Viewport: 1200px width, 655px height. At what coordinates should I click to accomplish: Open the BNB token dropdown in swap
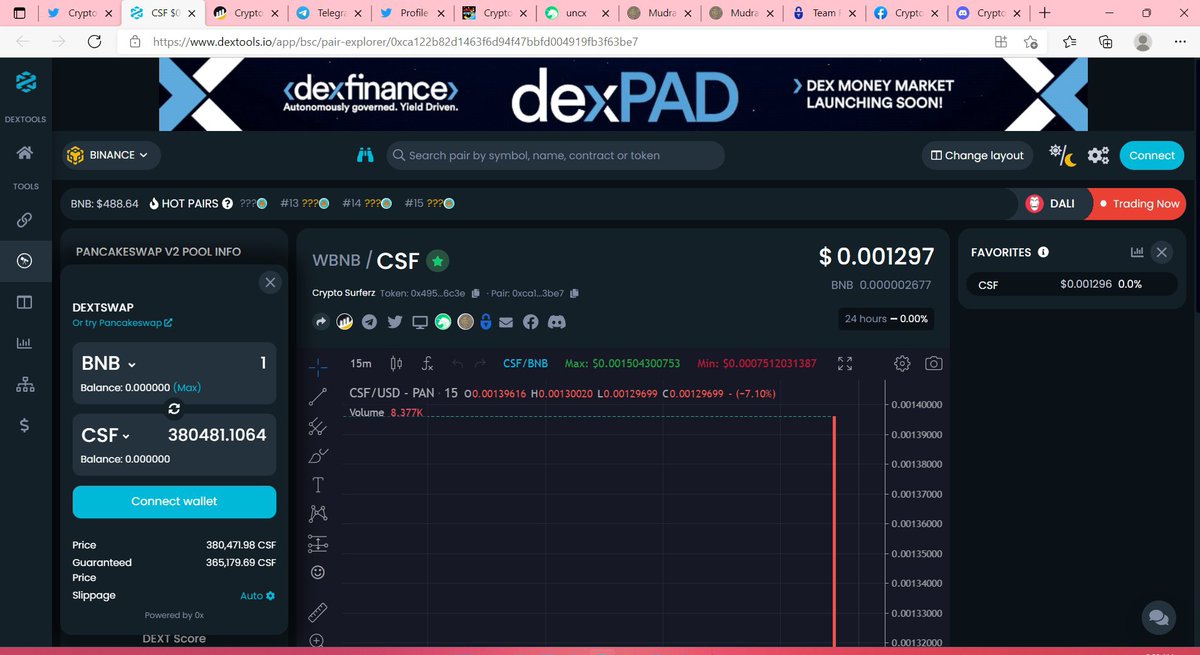tap(109, 363)
